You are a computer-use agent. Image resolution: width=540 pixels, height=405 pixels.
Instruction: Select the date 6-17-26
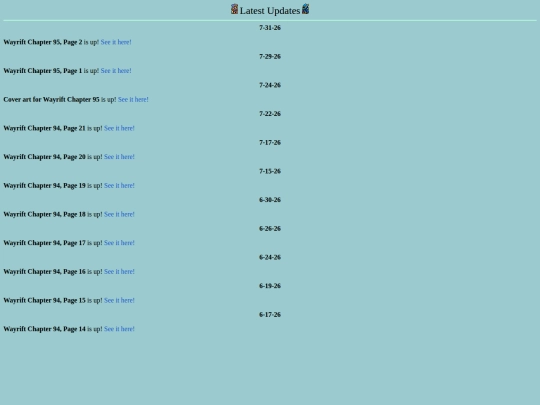[270, 315]
